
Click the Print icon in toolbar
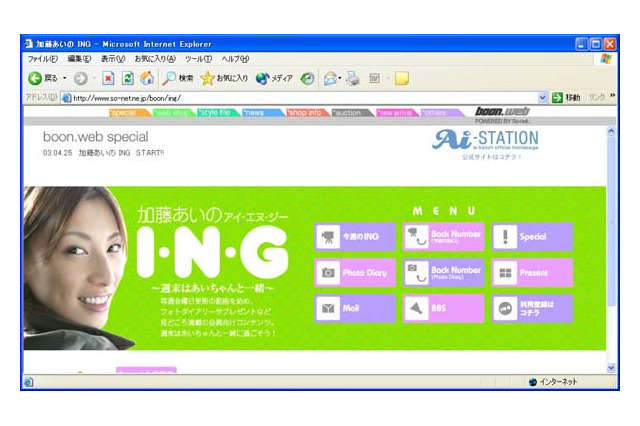tap(352, 78)
